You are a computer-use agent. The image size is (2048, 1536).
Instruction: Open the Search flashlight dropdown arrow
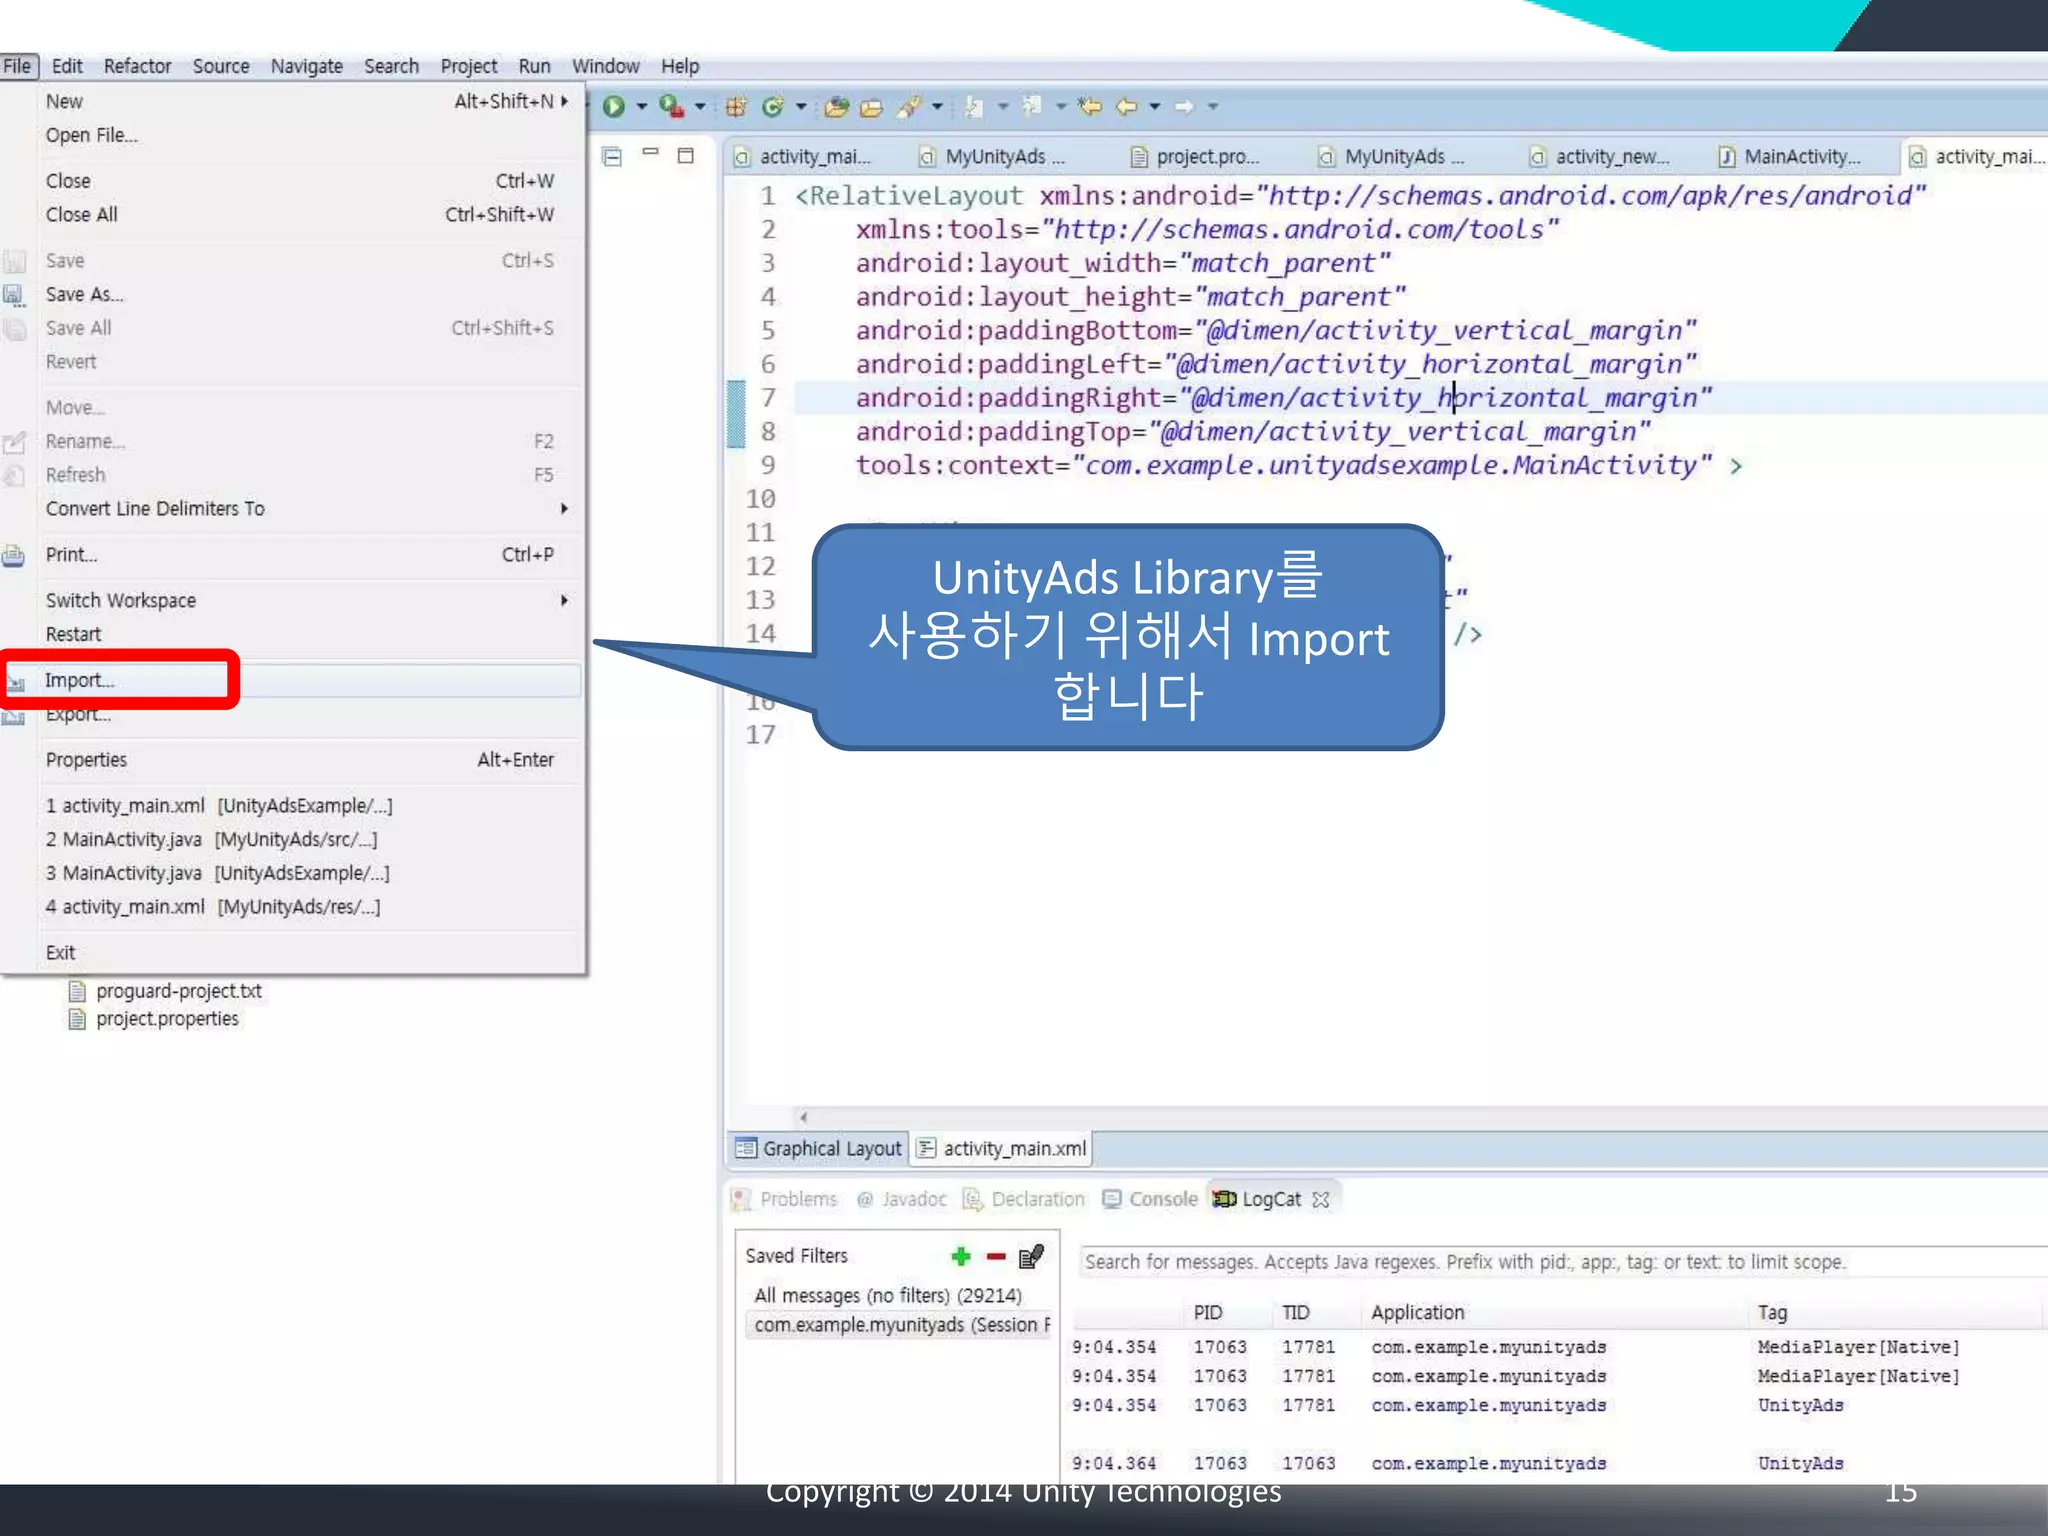tap(937, 106)
